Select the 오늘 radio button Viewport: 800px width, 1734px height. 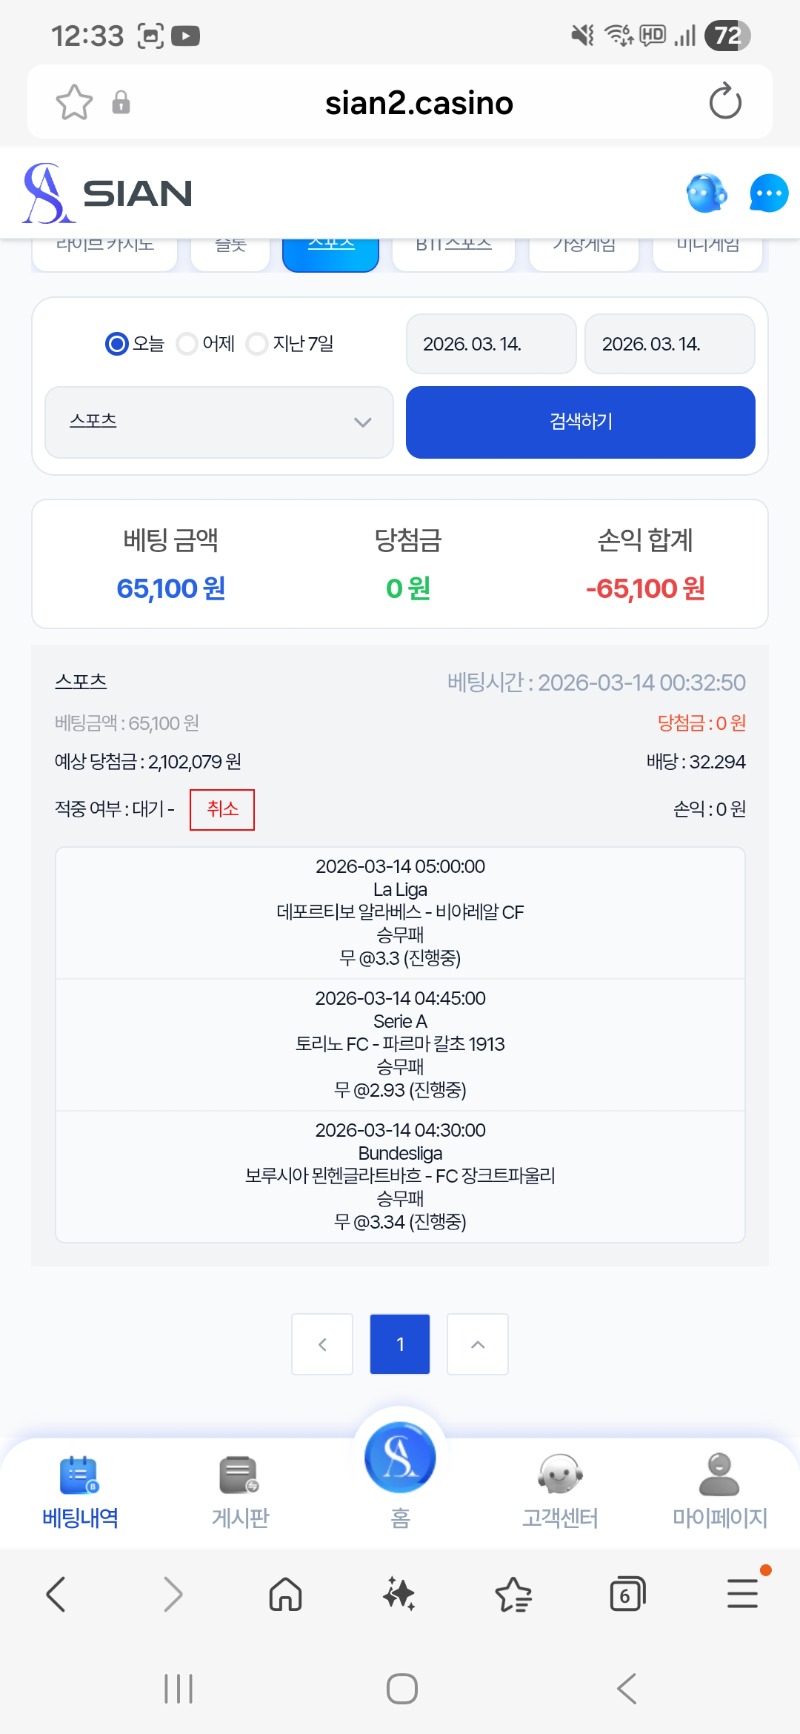tap(117, 344)
